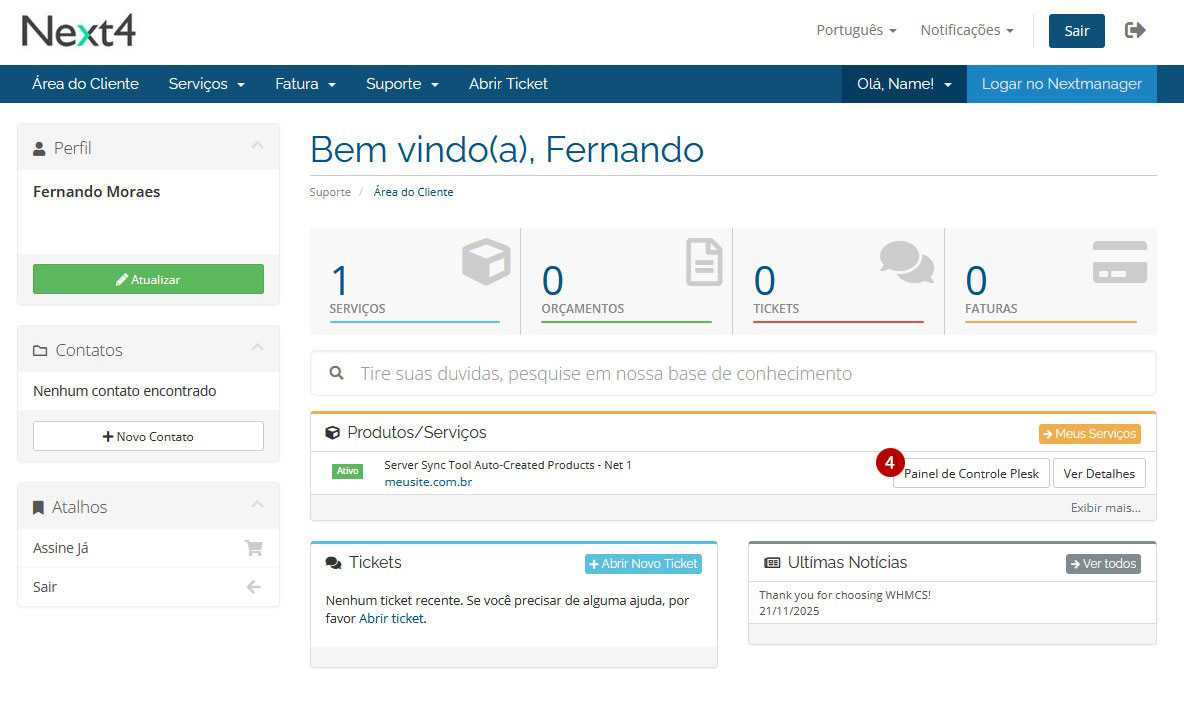This screenshot has height=720, width=1184.
Task: Click the services box icon in the Serviços tile
Action: click(486, 262)
